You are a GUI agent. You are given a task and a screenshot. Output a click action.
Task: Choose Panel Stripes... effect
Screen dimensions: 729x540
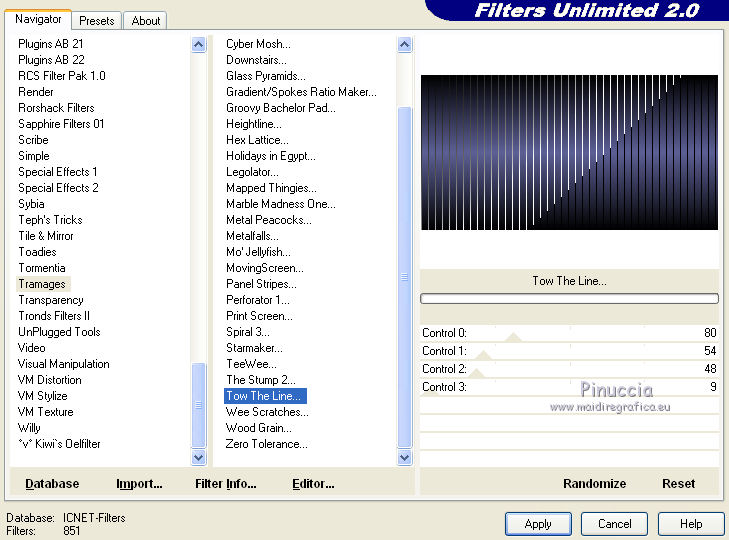coord(261,284)
